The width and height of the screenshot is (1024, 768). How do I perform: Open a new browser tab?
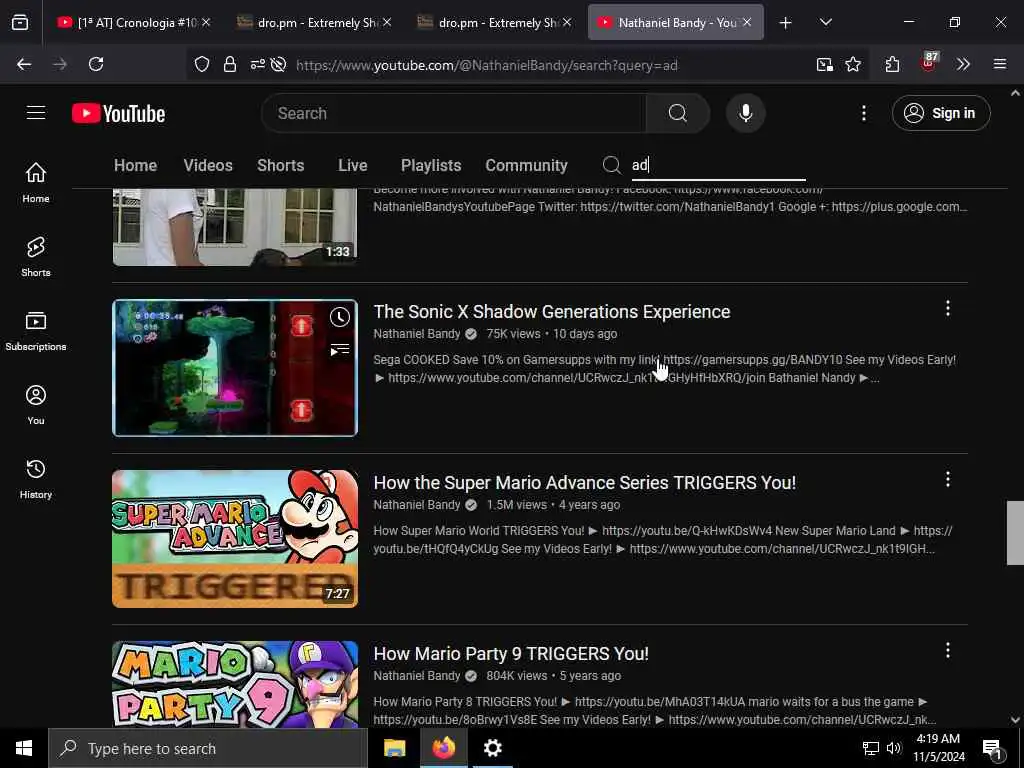786,23
